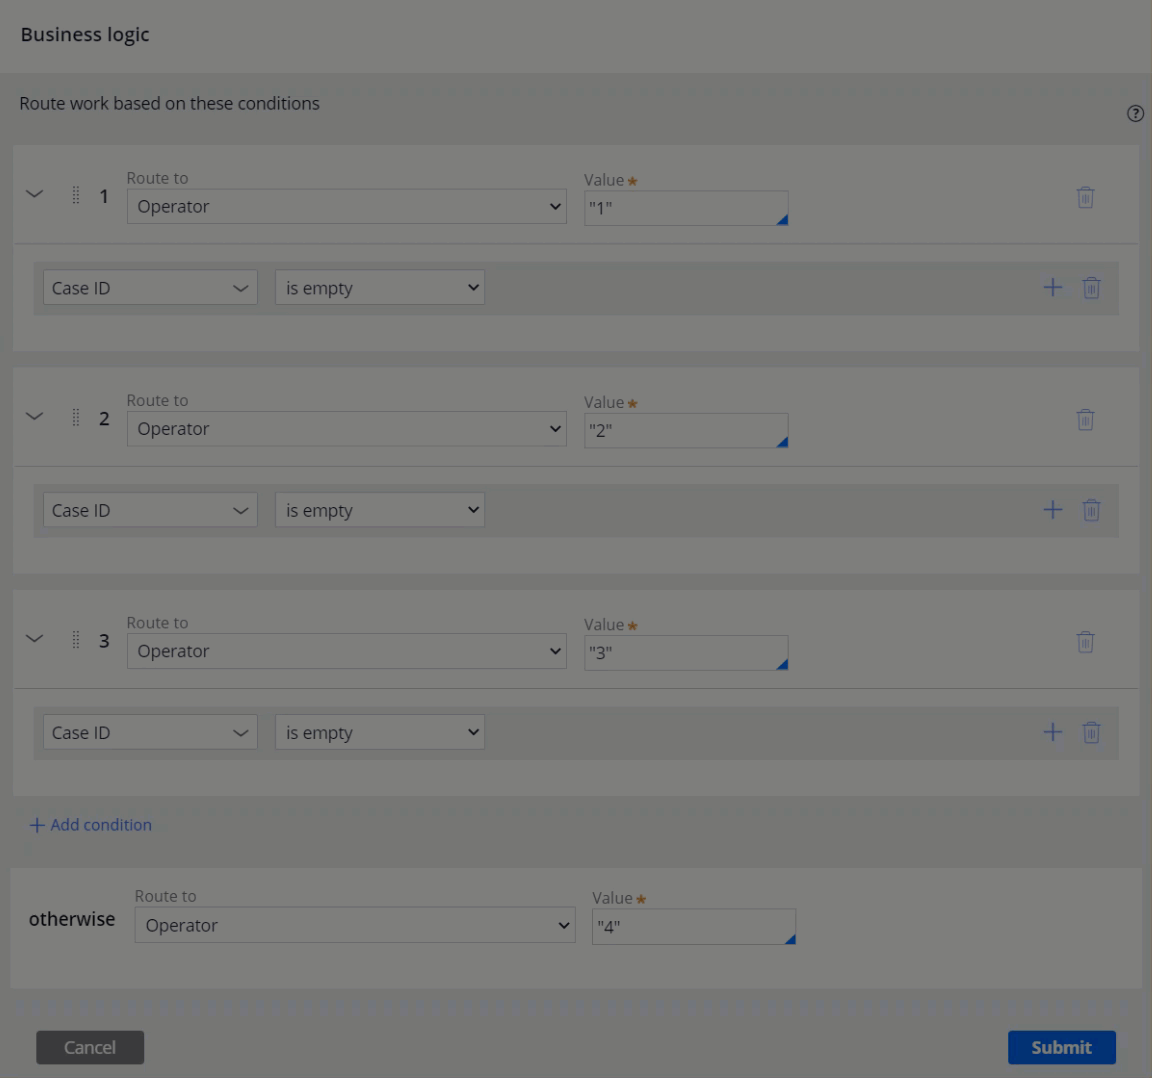Open the otherwise Route to dropdown

[354, 925]
